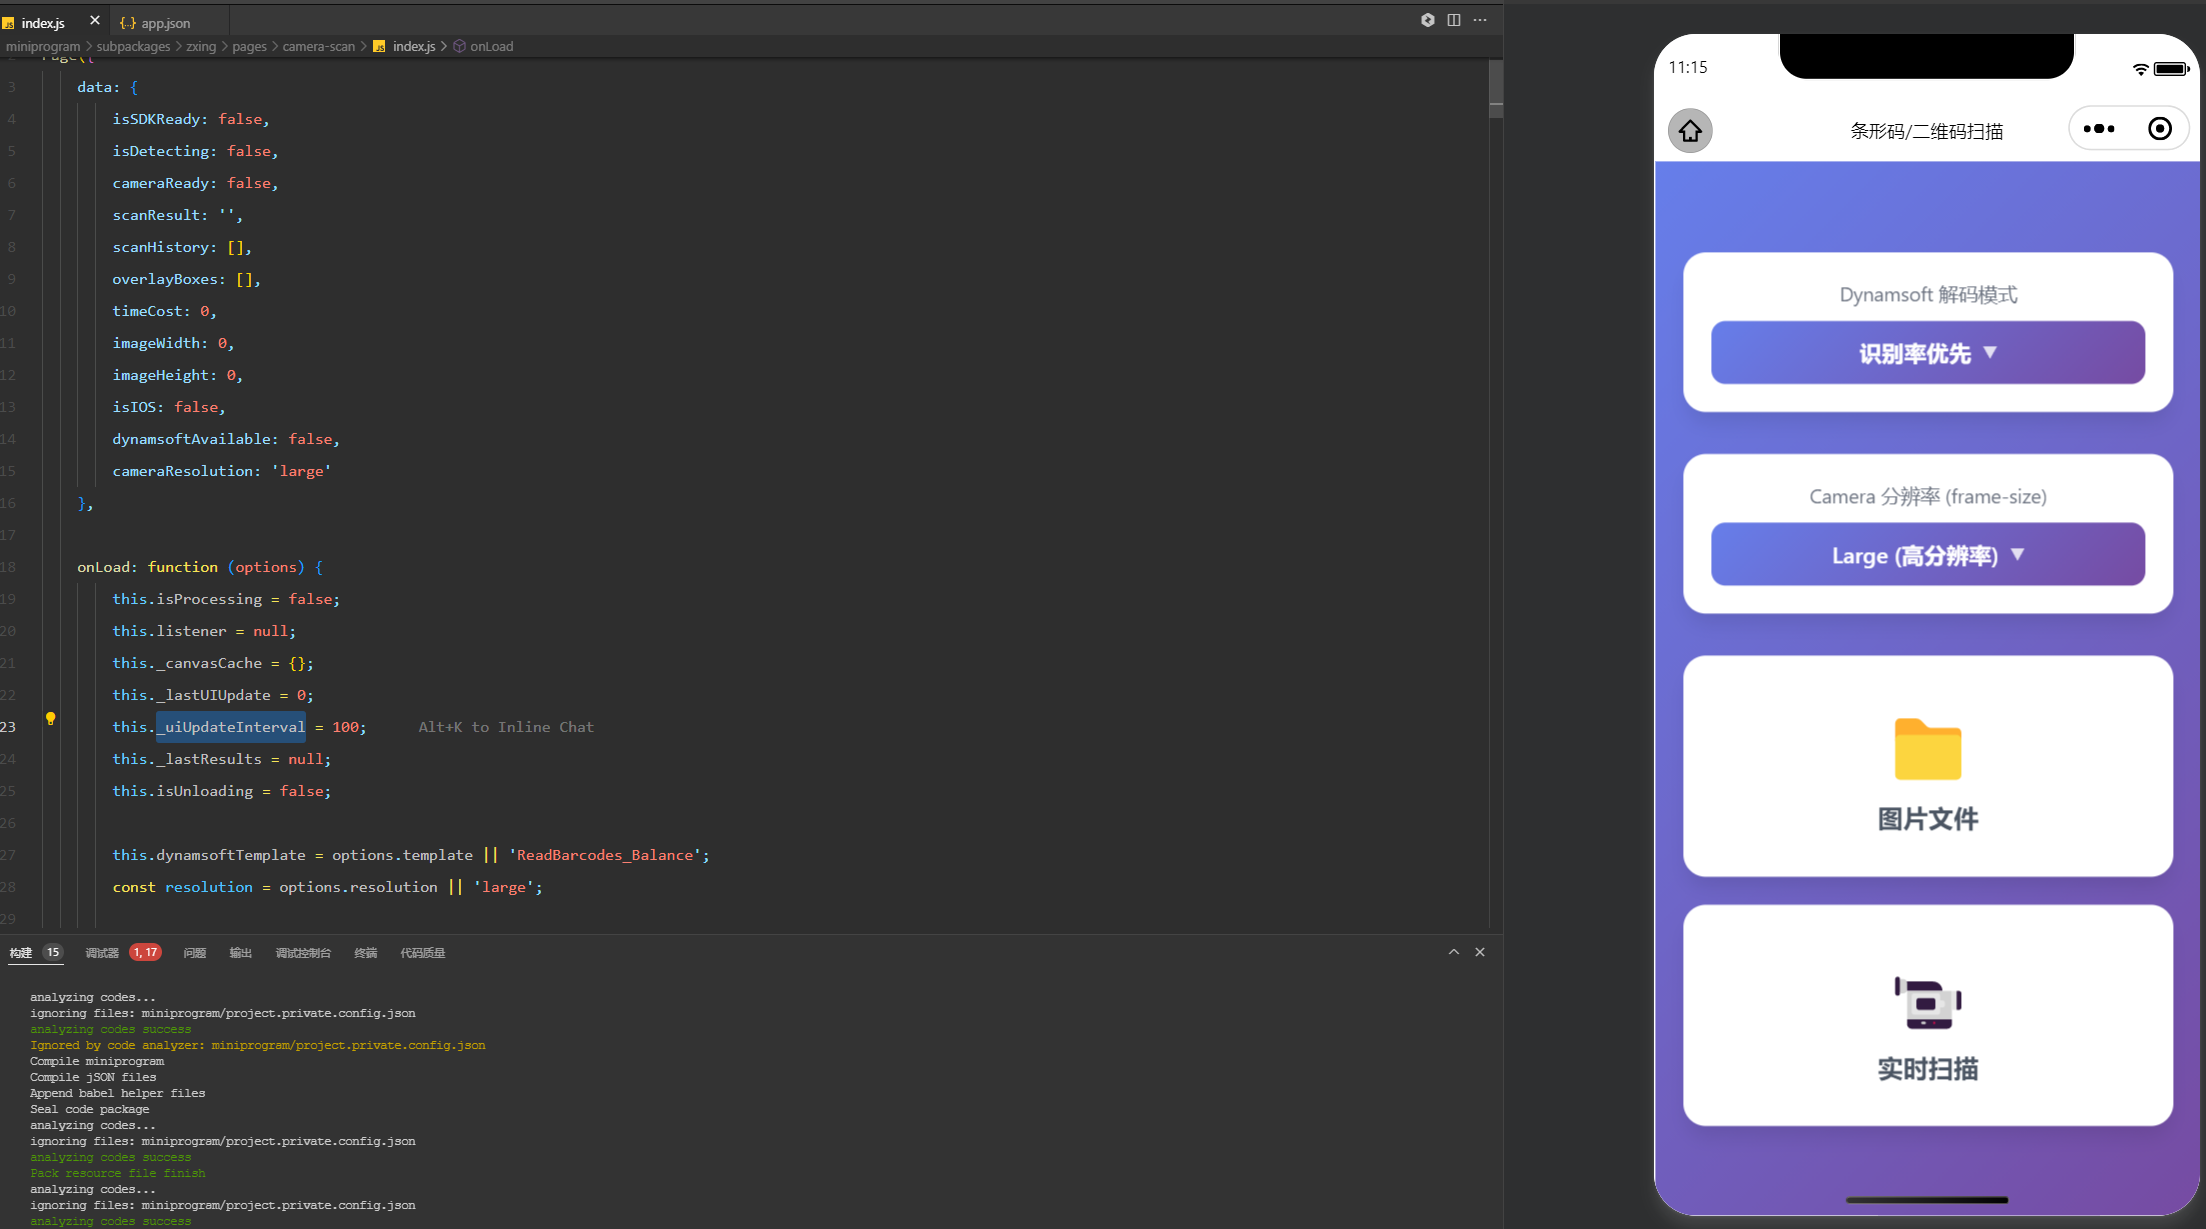Tap the 实时扫描 live scan card
2206x1229 pixels.
click(1927, 1016)
